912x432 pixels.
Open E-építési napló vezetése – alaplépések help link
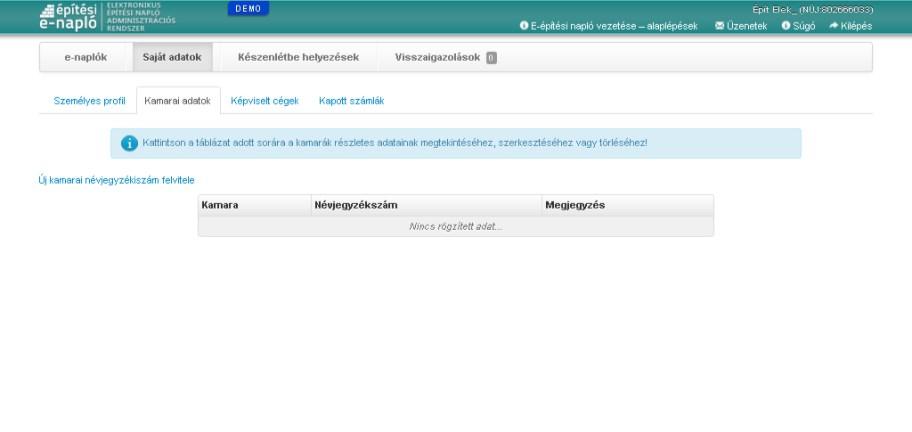click(x=608, y=26)
